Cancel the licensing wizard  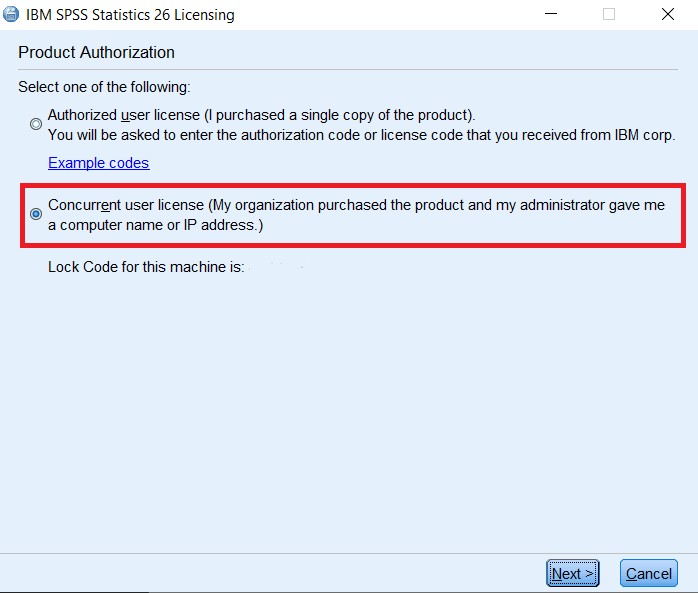tap(649, 573)
